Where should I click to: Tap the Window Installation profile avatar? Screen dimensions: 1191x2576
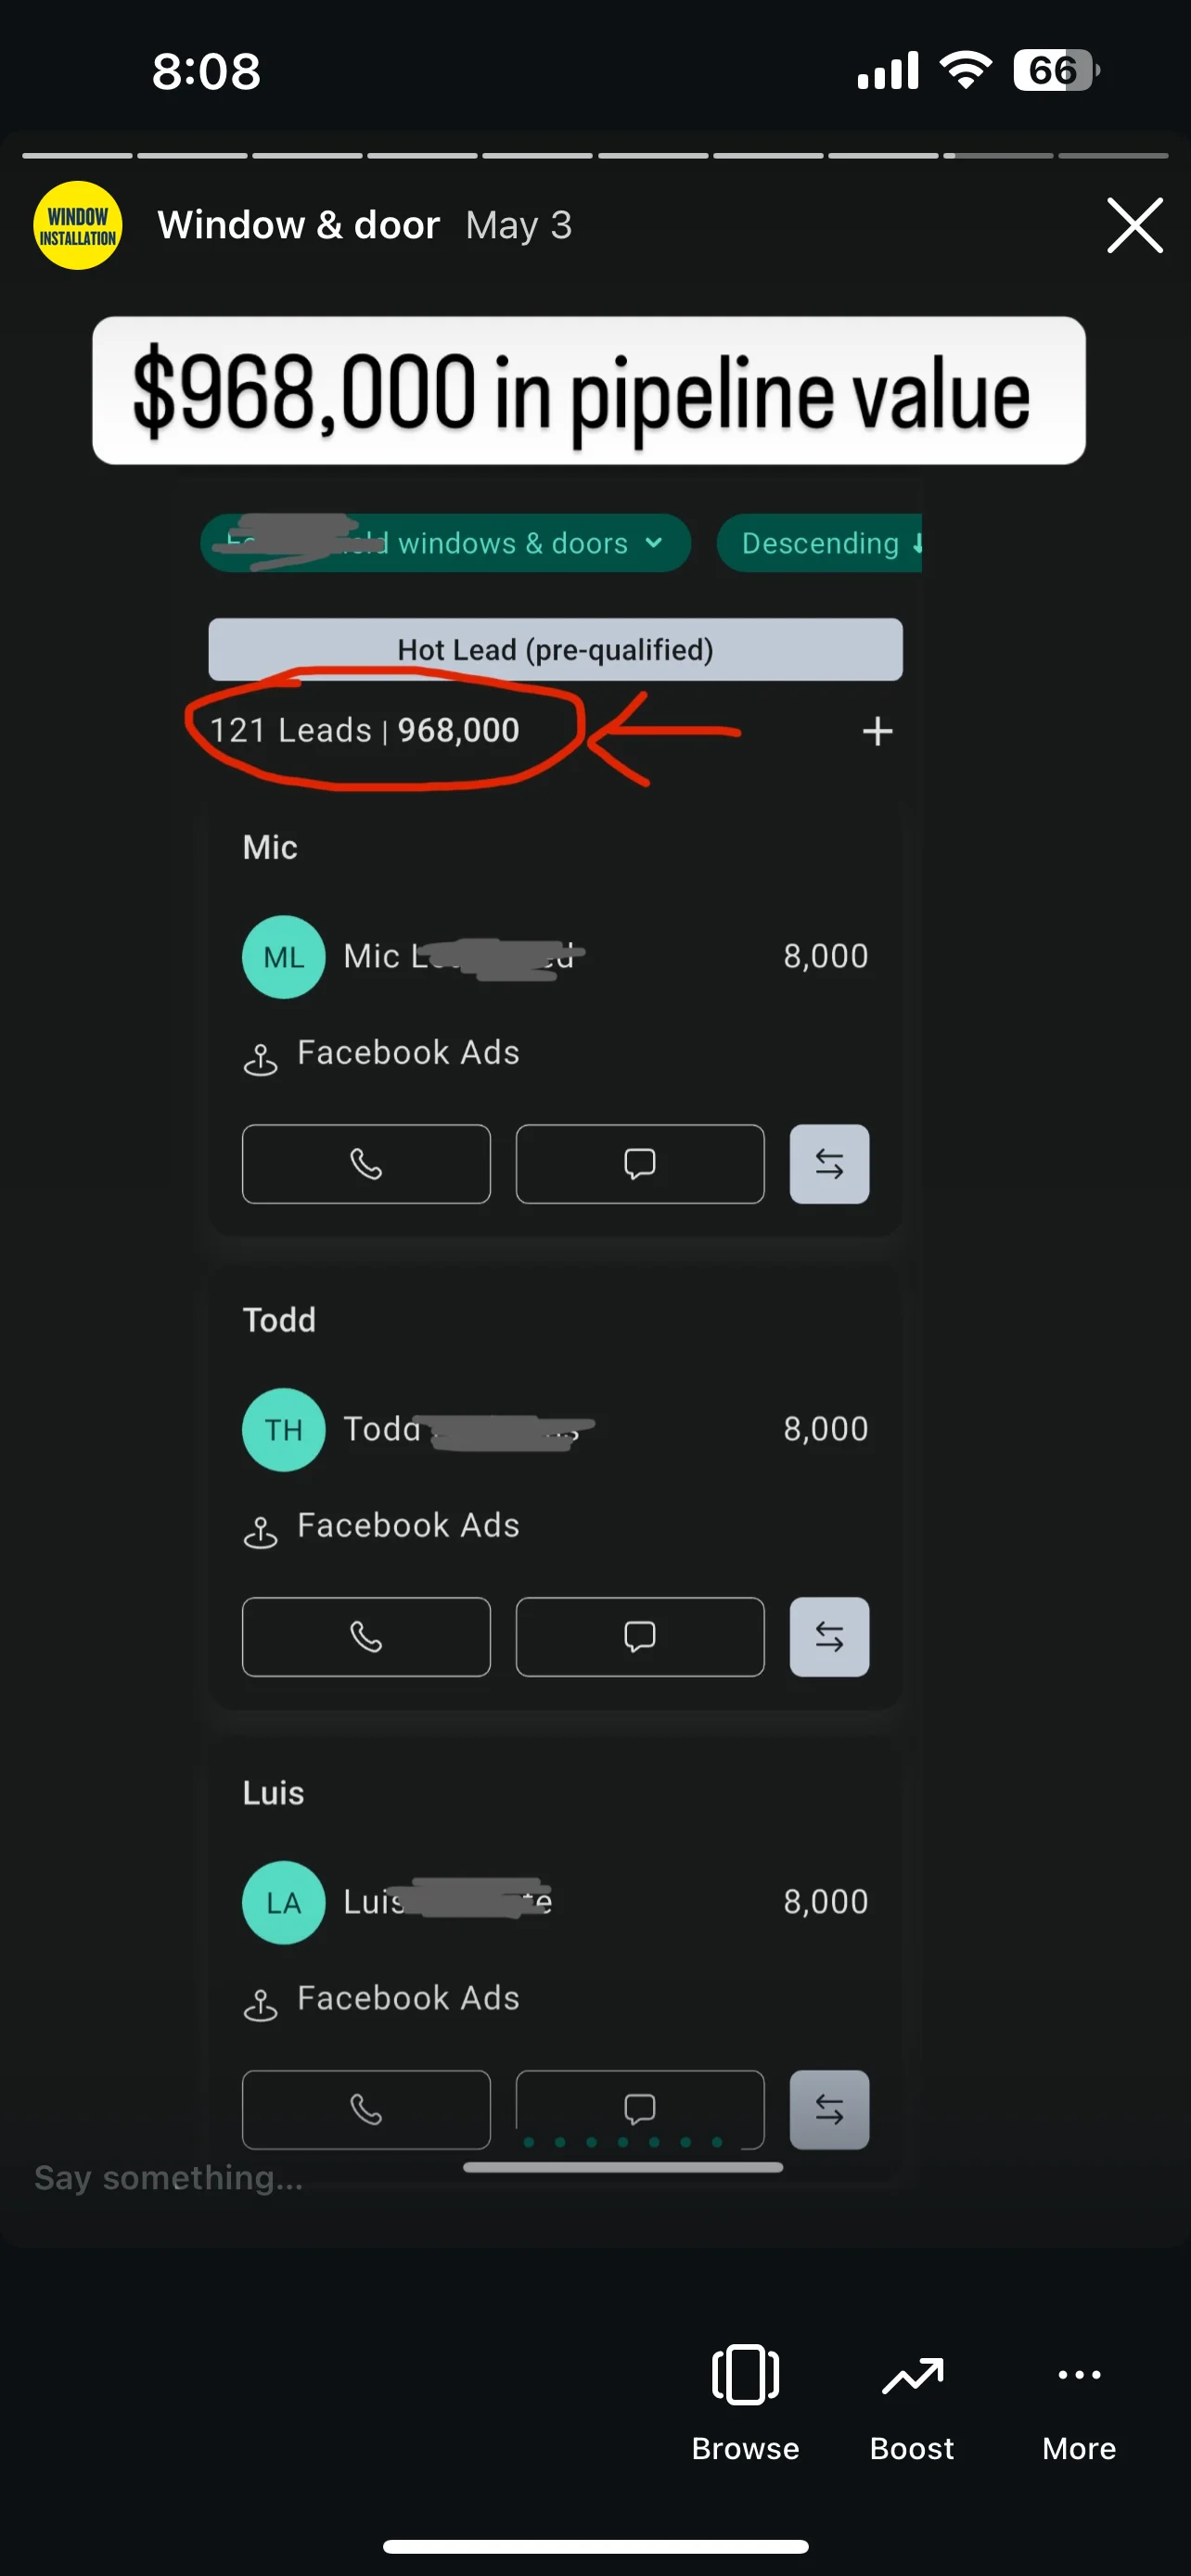[78, 226]
